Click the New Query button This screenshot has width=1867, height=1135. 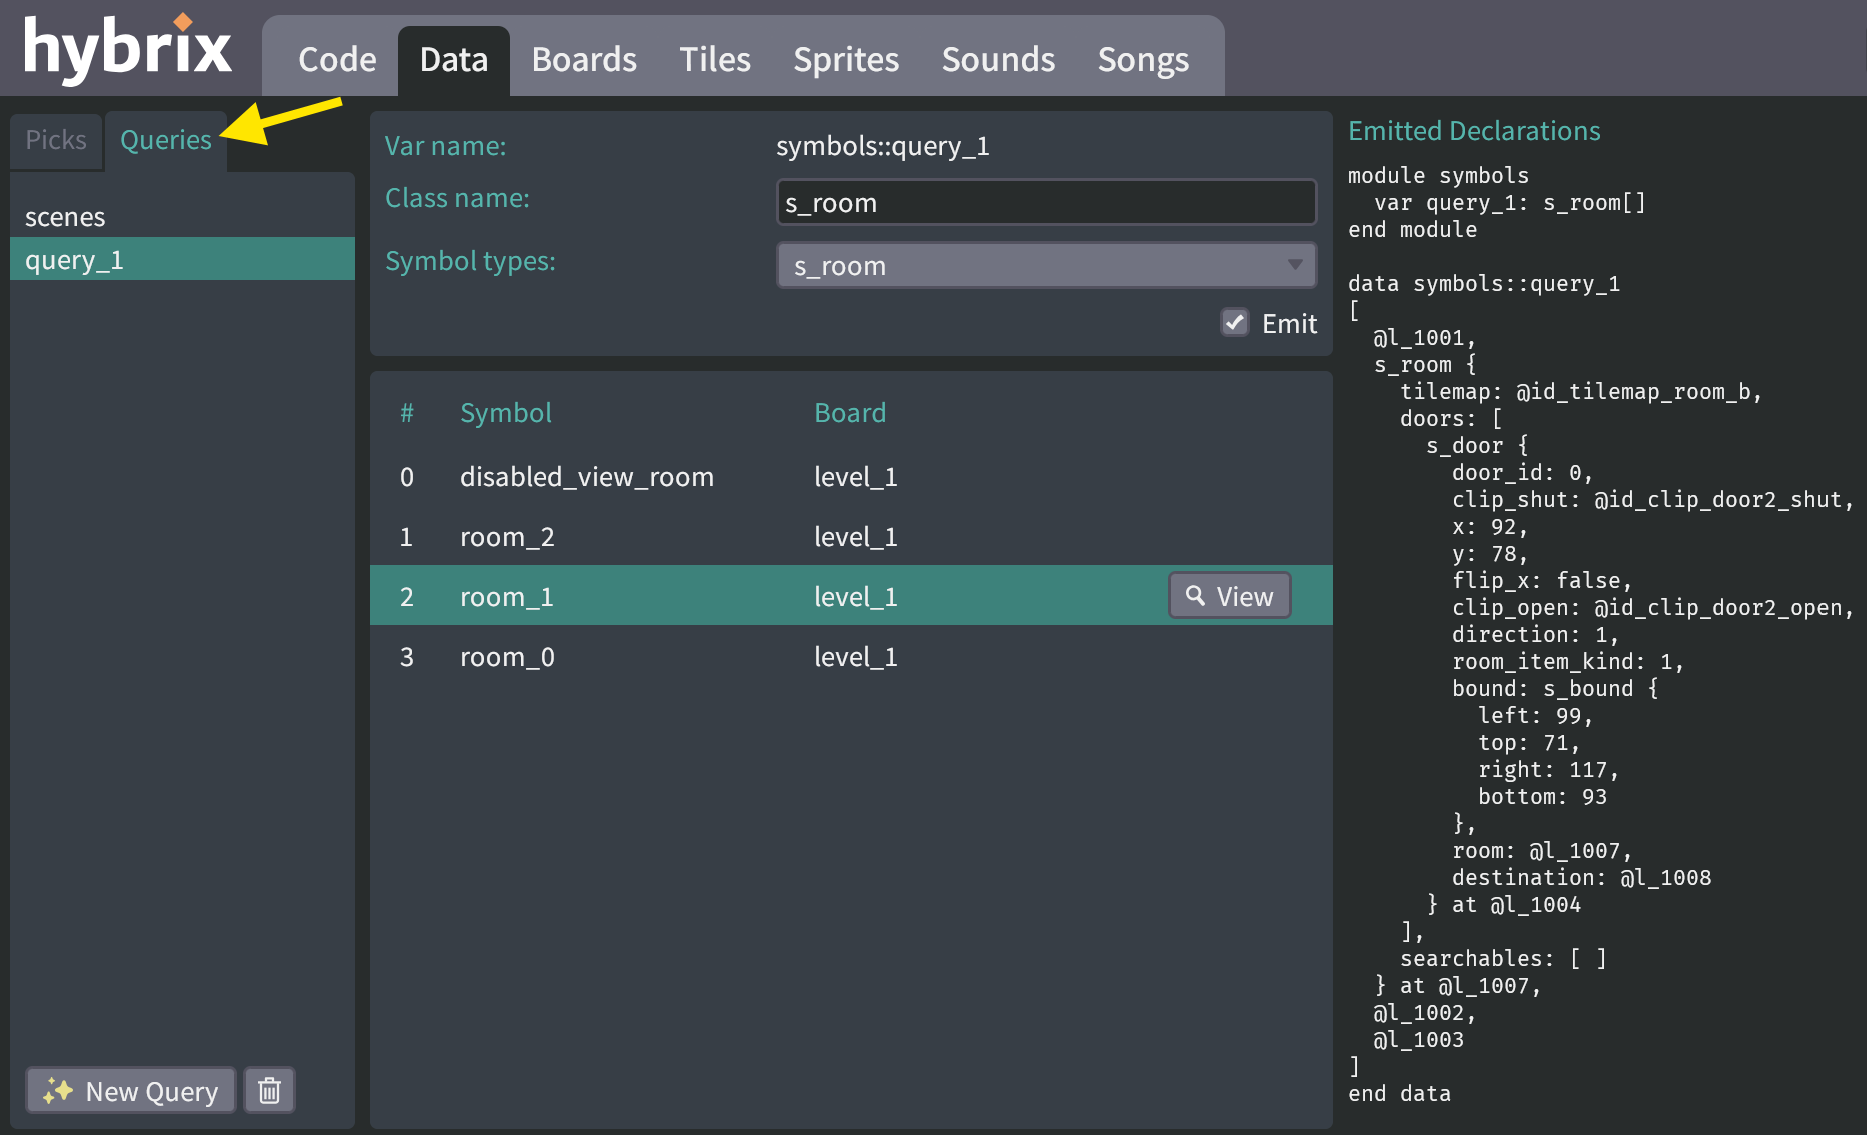tap(130, 1090)
